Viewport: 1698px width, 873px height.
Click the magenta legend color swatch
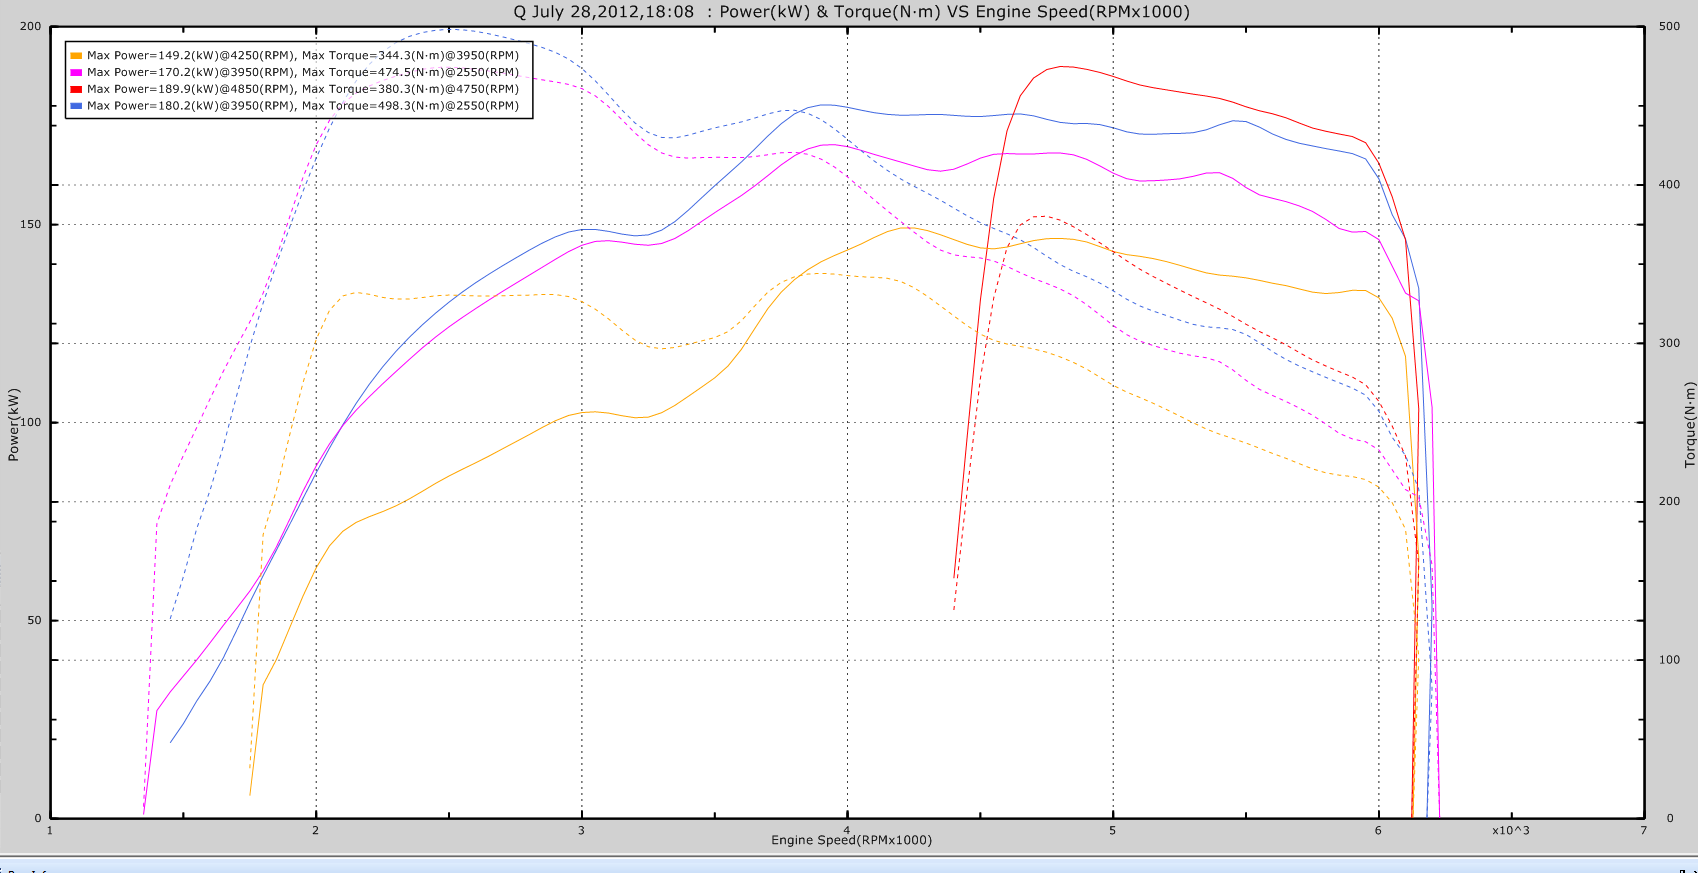[x=76, y=73]
